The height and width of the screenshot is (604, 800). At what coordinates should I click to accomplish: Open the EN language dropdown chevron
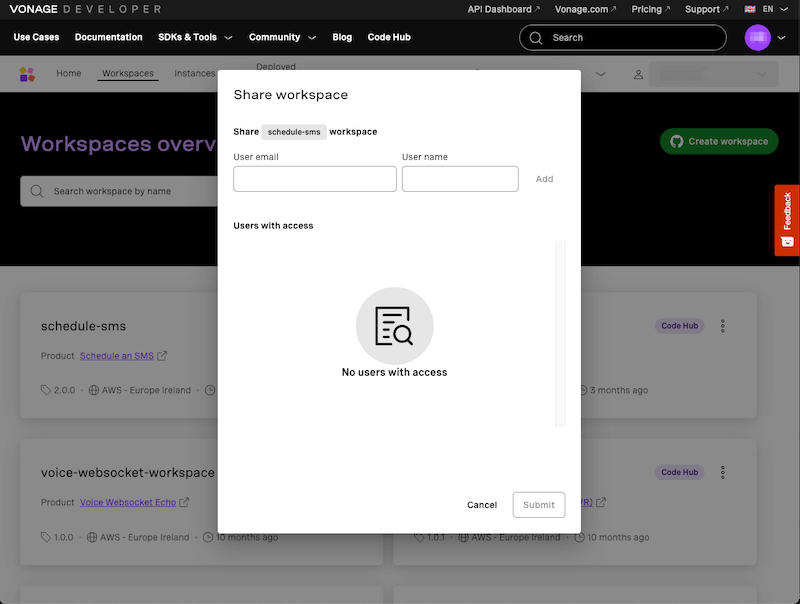click(783, 9)
